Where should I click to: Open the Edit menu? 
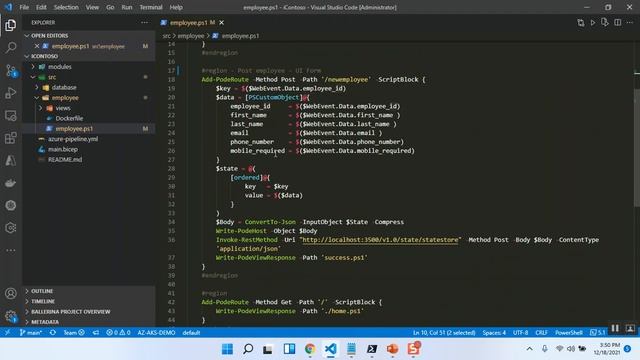41,7
